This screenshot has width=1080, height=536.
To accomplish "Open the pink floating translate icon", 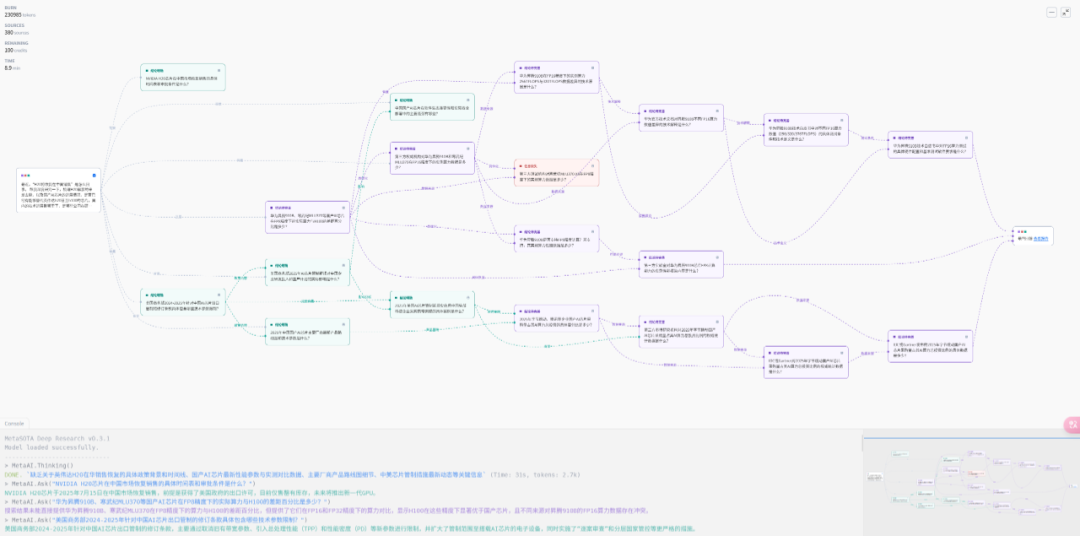I will (x=1072, y=425).
